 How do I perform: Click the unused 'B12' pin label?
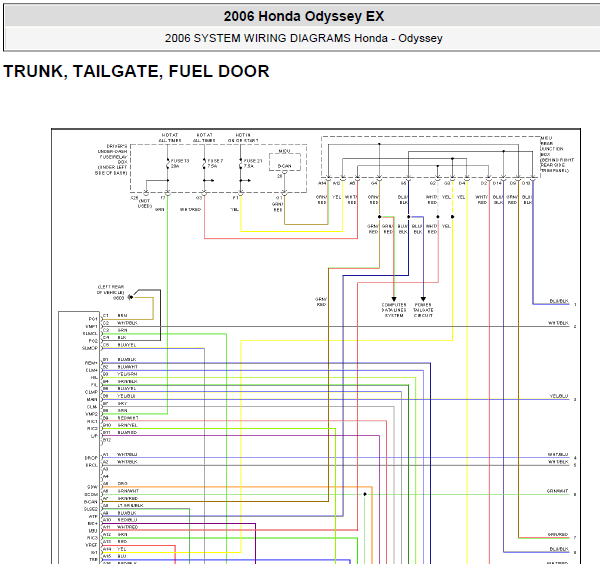click(x=107, y=440)
